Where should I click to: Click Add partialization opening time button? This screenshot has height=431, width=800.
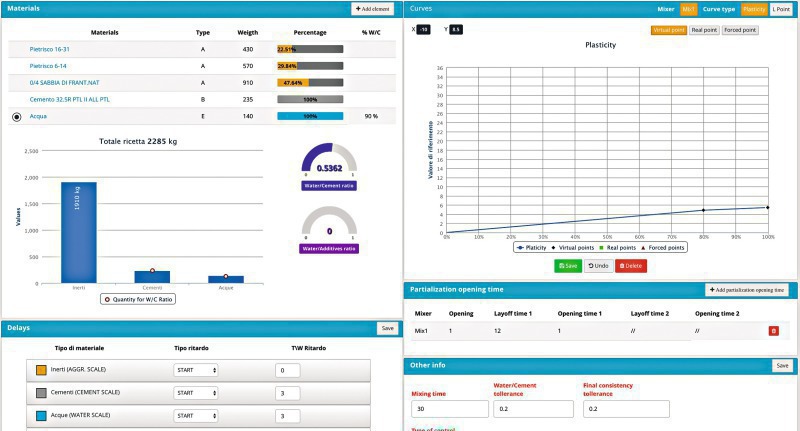(x=747, y=290)
